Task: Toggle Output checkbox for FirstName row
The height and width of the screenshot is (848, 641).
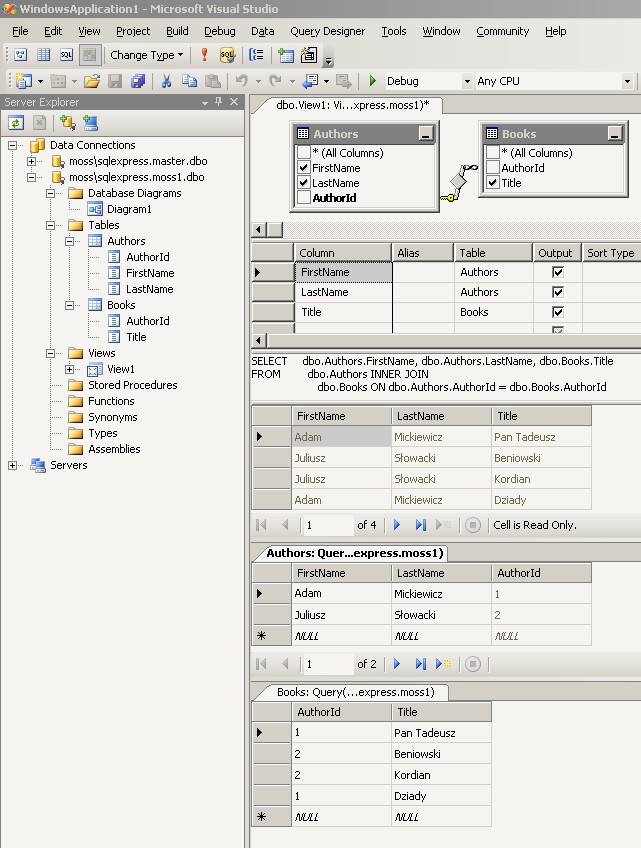Action: click(558, 272)
